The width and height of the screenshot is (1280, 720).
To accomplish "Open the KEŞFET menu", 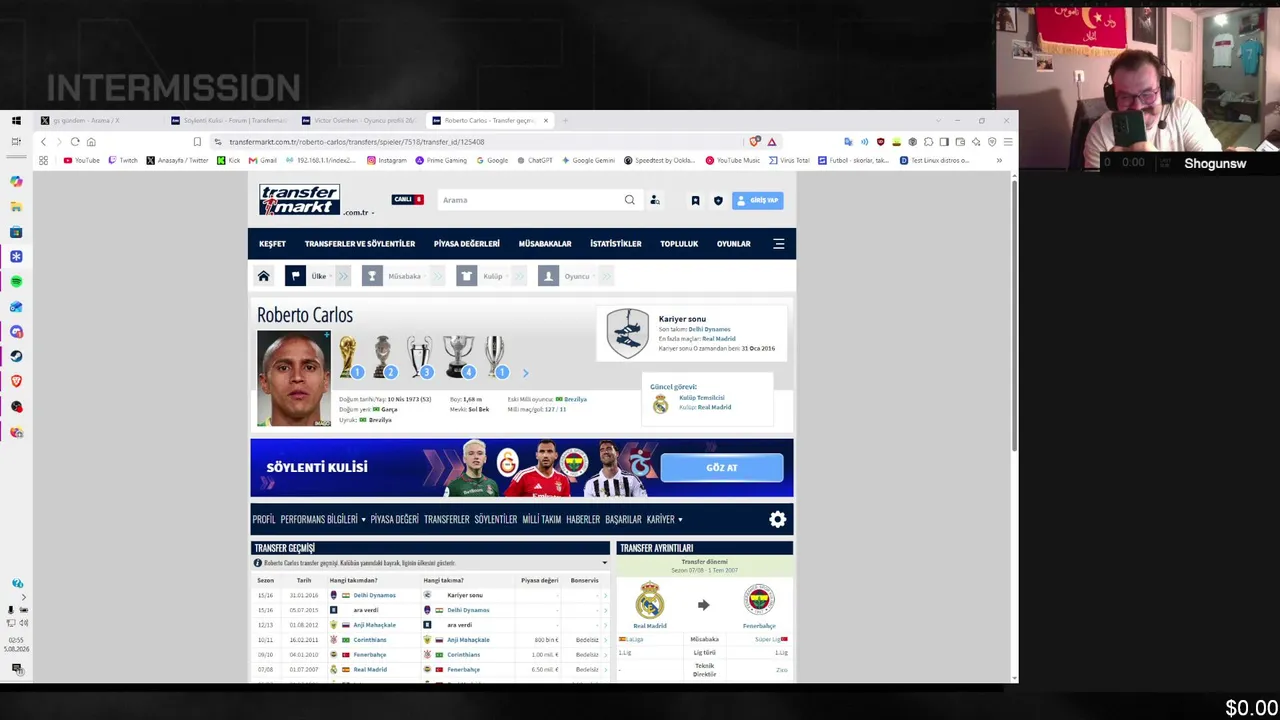I will click(x=272, y=243).
